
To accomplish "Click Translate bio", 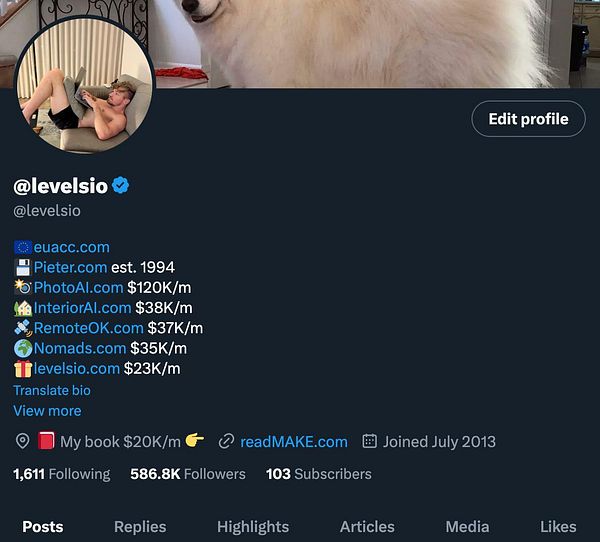I will [x=52, y=390].
